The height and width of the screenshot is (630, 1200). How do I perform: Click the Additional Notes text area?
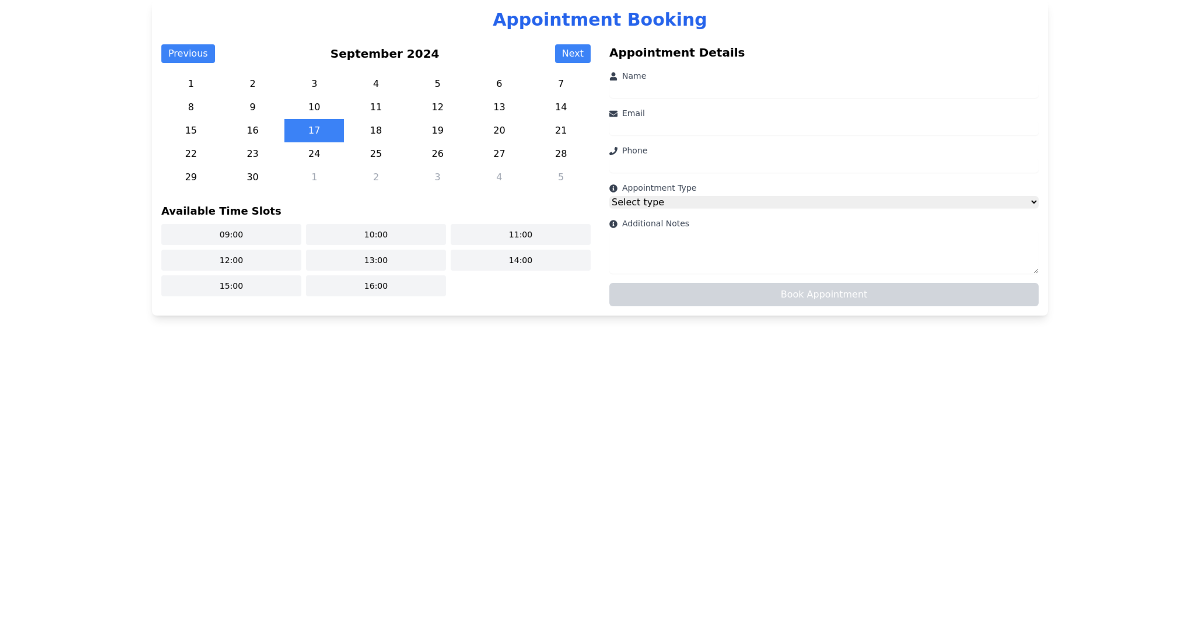tap(823, 248)
